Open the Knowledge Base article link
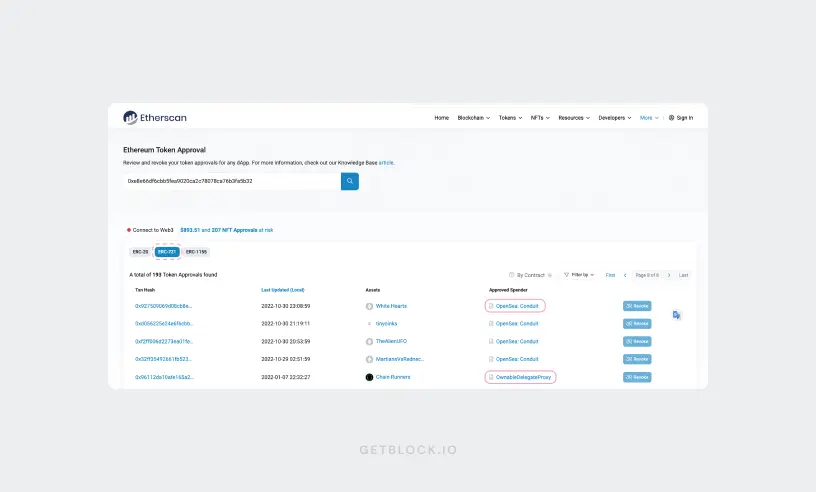 [x=386, y=163]
